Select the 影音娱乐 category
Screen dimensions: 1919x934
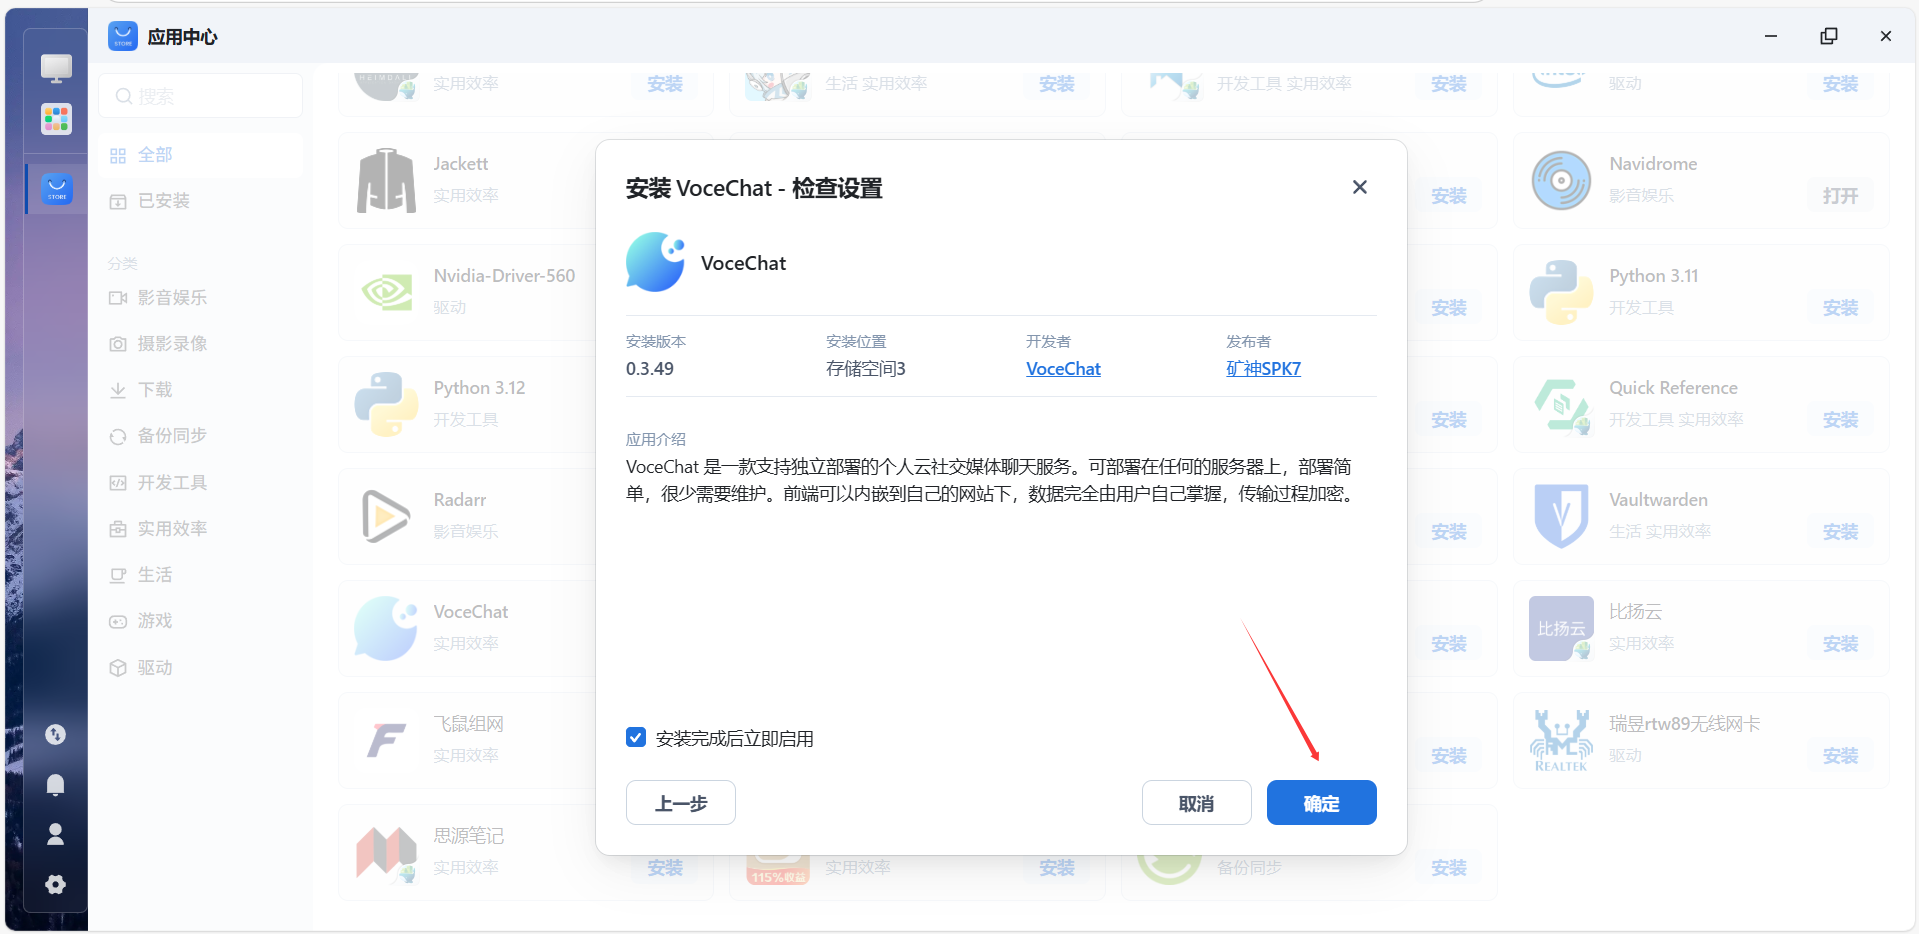coord(201,297)
